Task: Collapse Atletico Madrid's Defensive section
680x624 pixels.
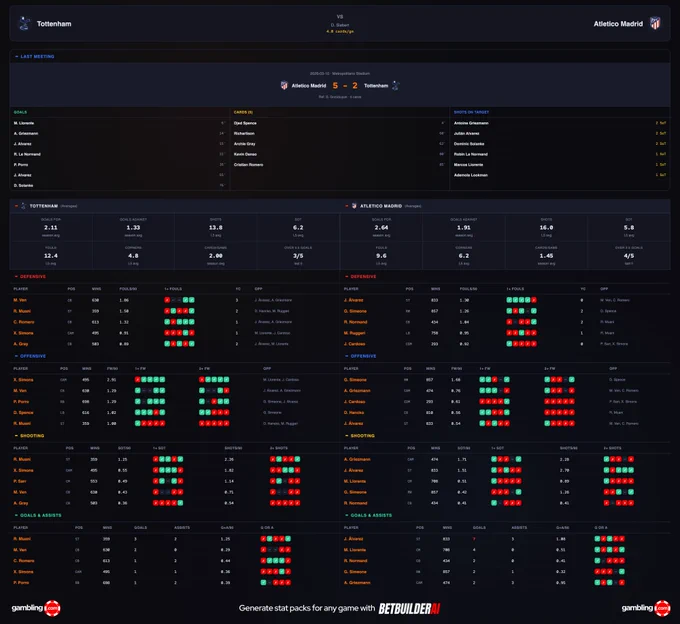Action: (347, 276)
